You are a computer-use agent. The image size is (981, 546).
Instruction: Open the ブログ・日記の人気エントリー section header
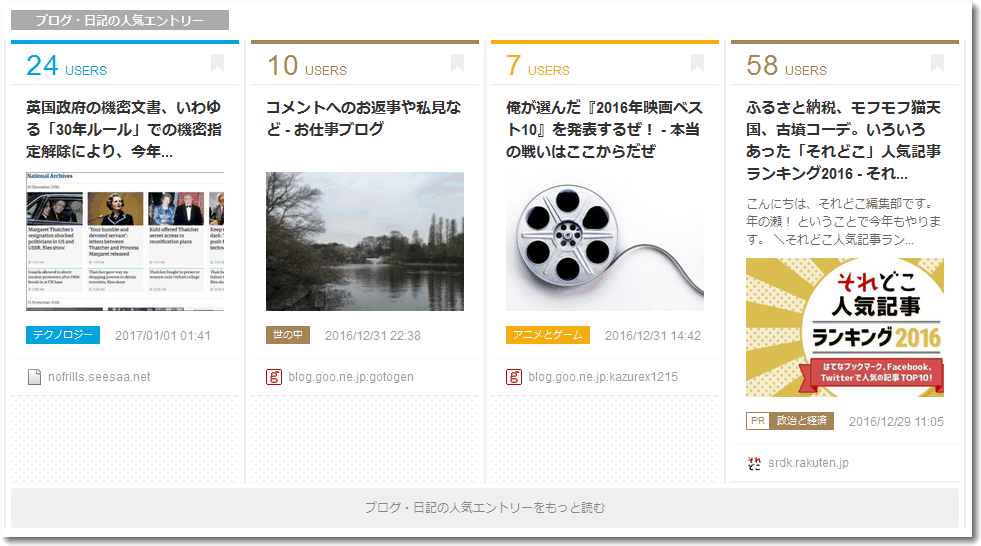tap(119, 20)
